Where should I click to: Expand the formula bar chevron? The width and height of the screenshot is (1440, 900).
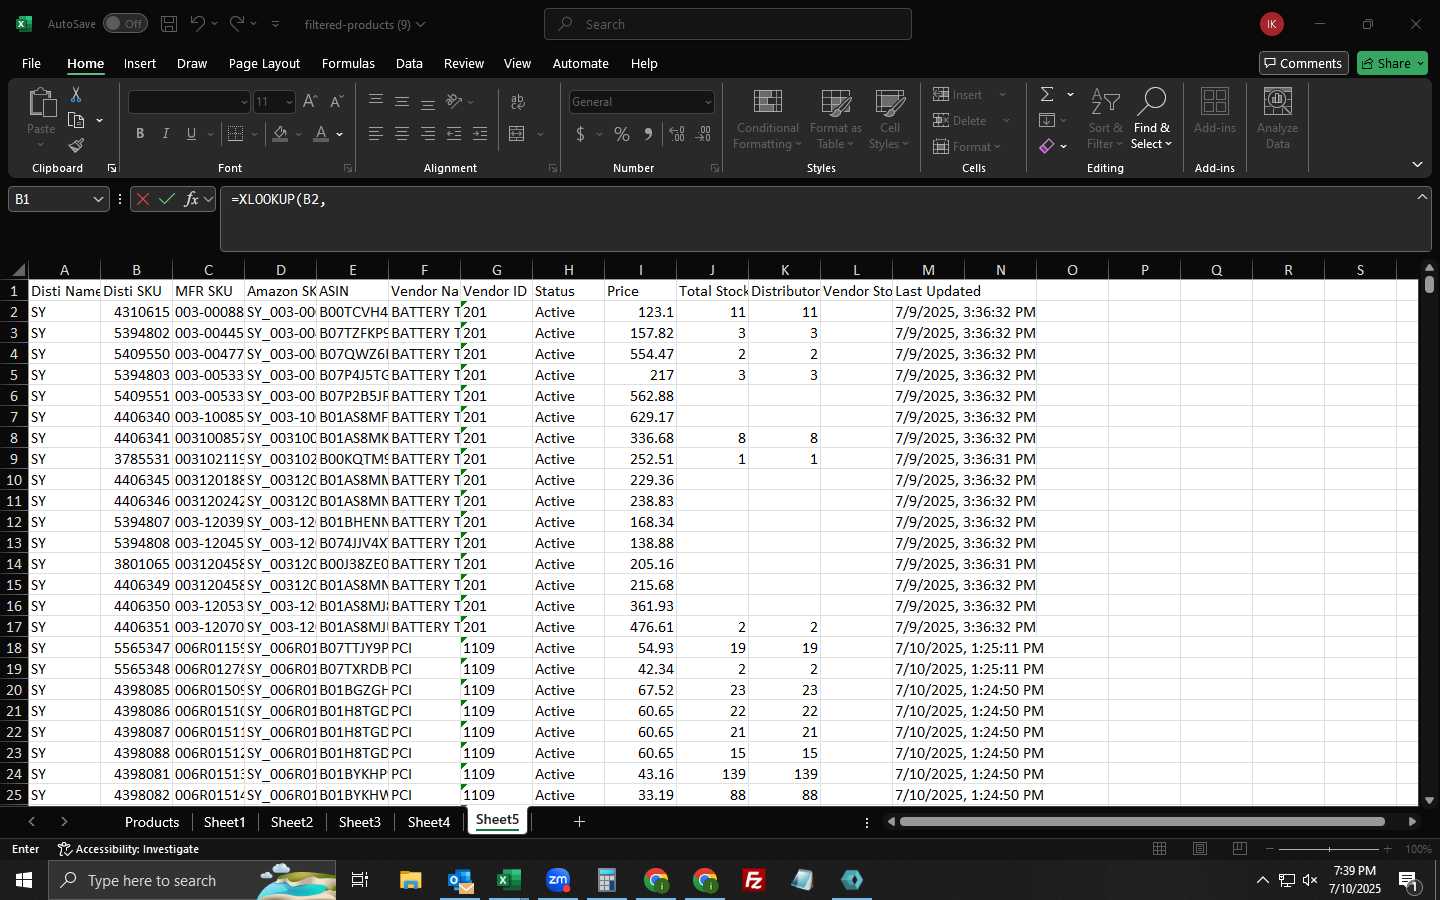click(x=1422, y=197)
